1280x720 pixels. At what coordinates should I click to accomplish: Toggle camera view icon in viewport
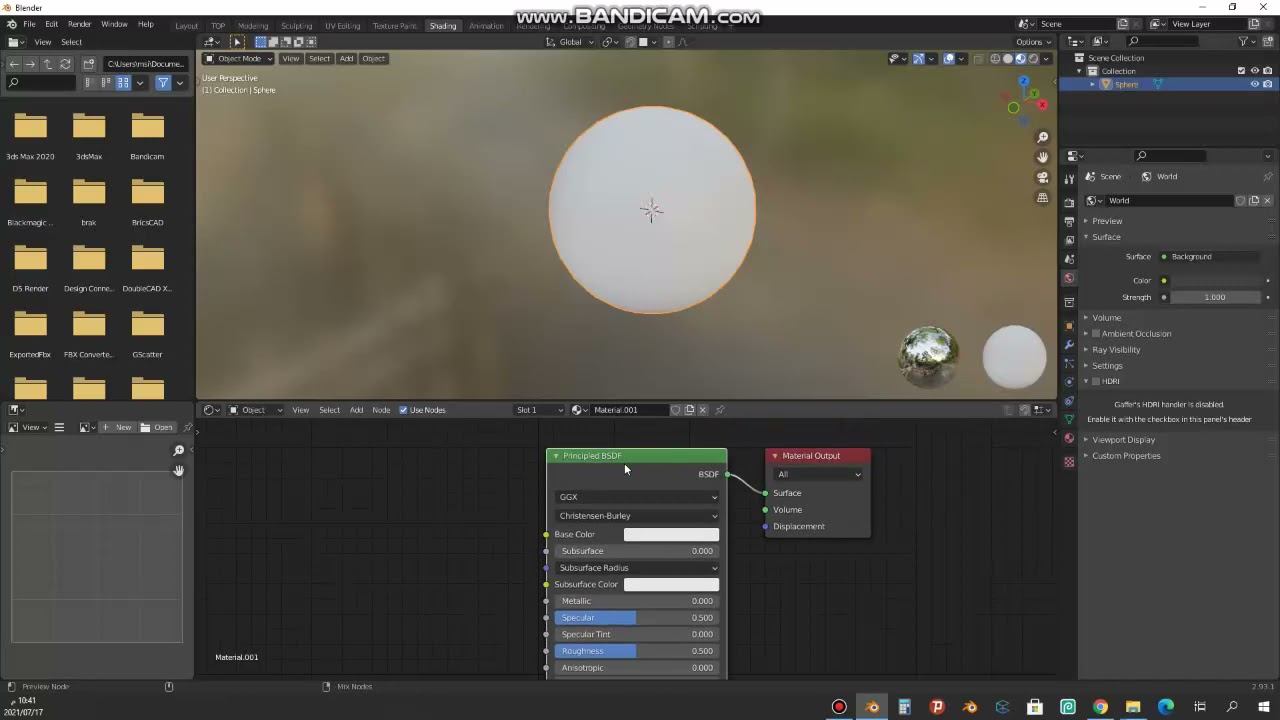(x=1042, y=177)
